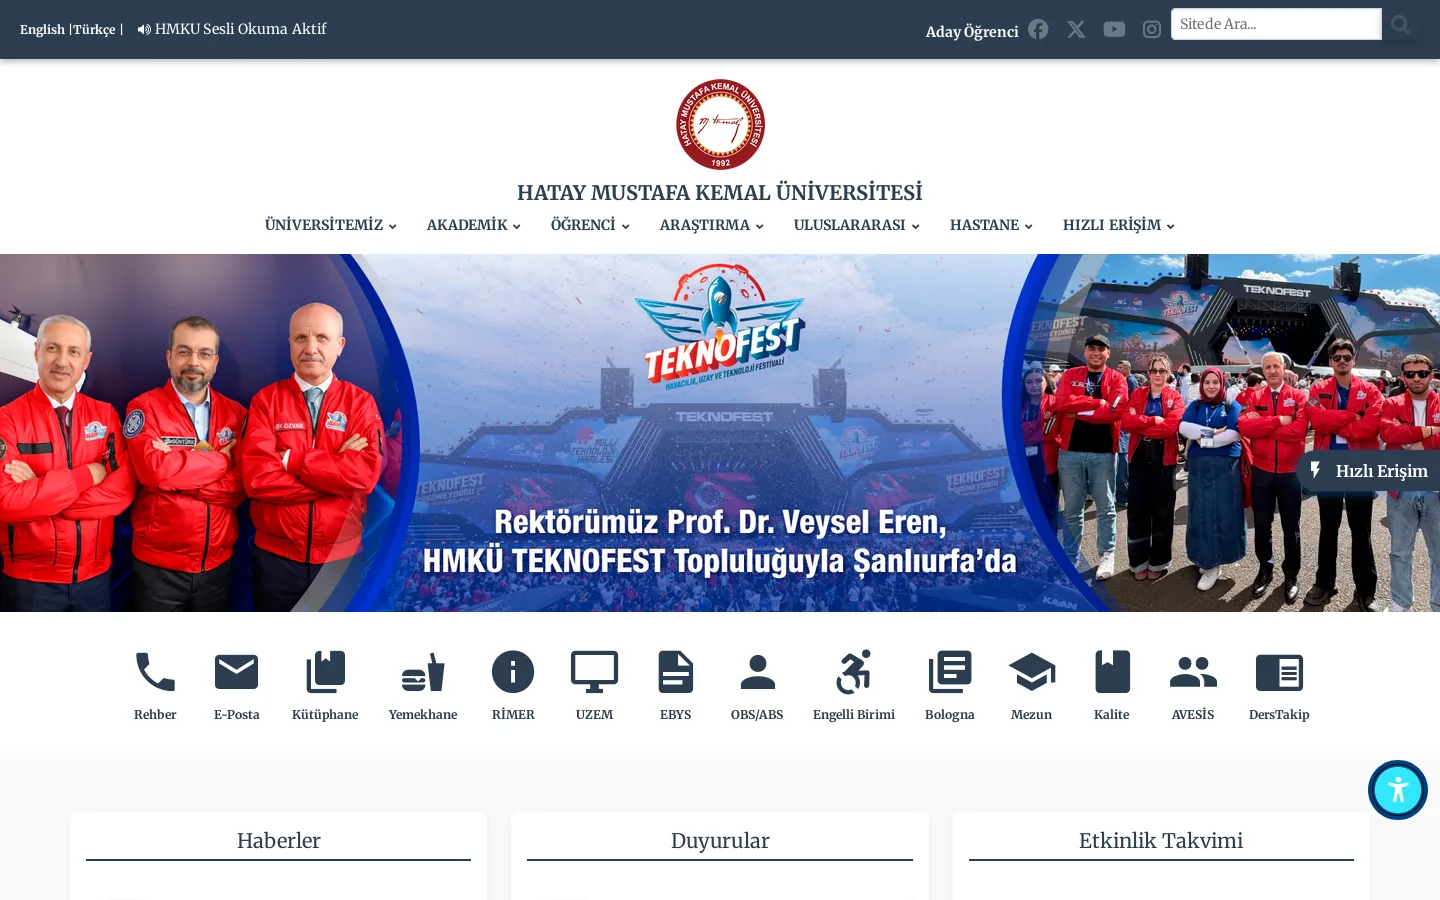Open the floating accessibility widget button
1440x900 pixels.
coord(1398,790)
